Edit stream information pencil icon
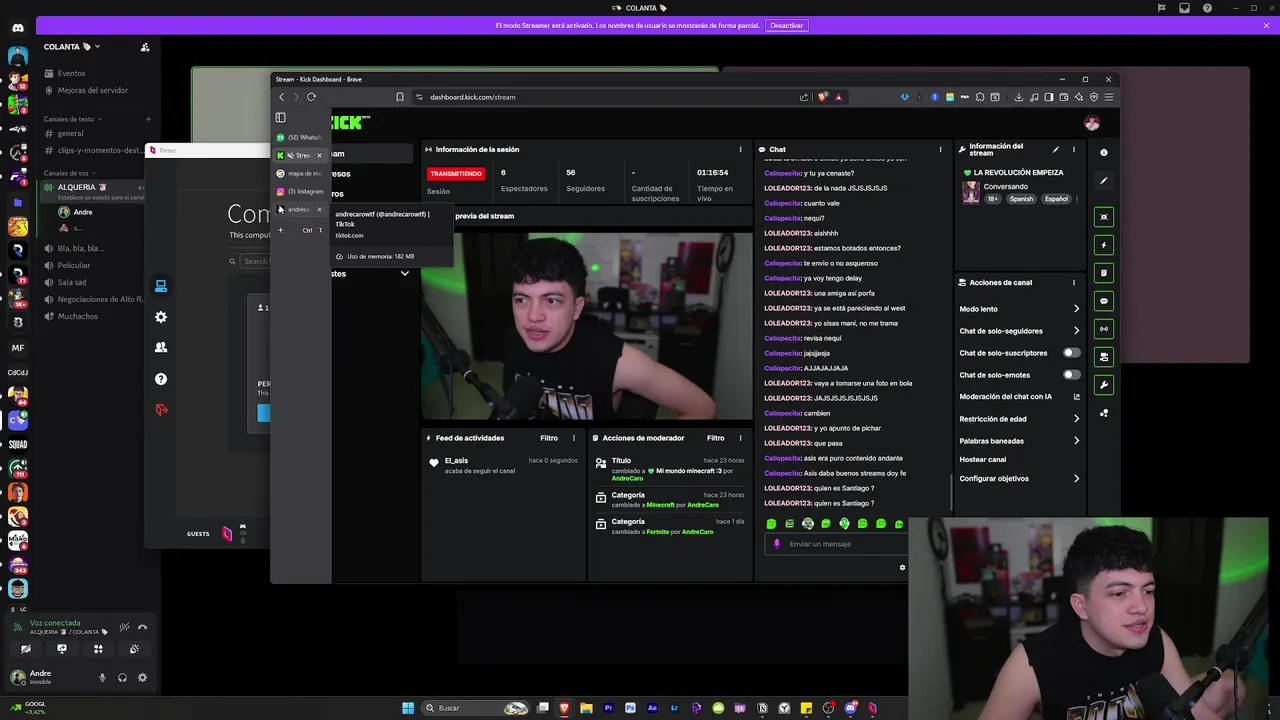This screenshot has height=720, width=1280. tap(1056, 149)
